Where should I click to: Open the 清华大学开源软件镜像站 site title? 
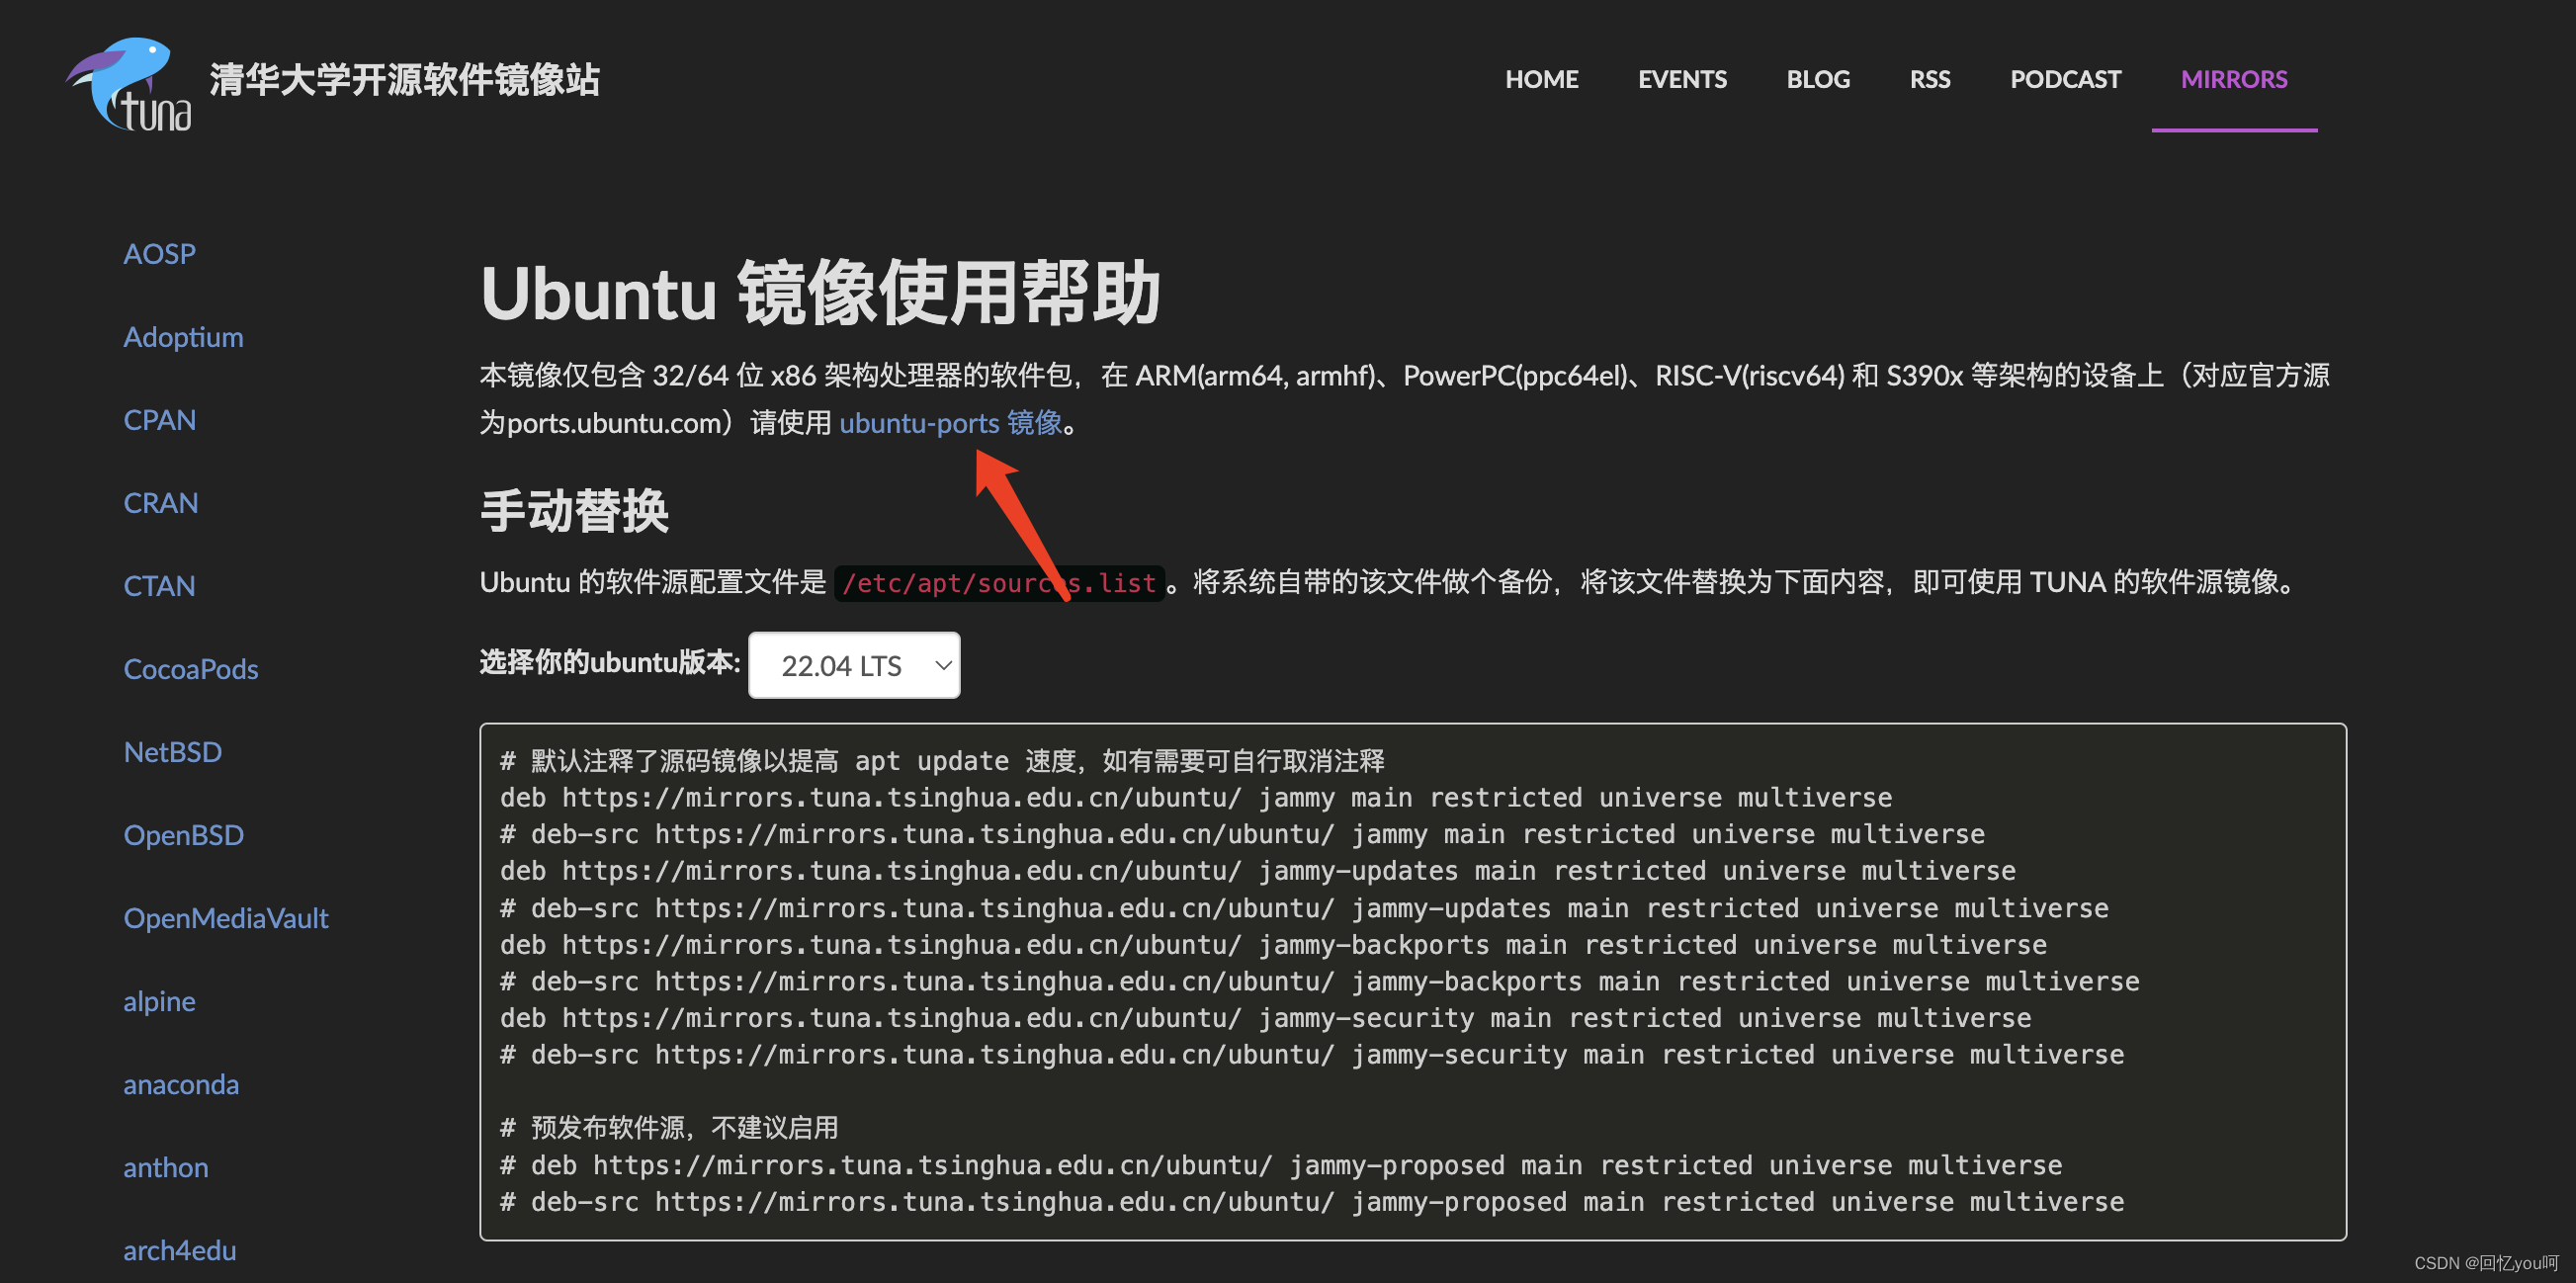[404, 80]
